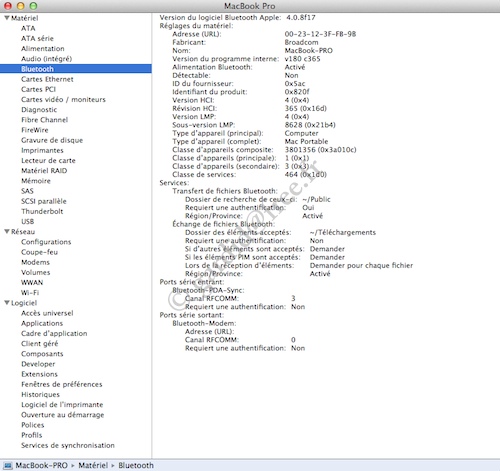This screenshot has width=500, height=471.
Task: Open the USB entry
Action: tap(27, 221)
